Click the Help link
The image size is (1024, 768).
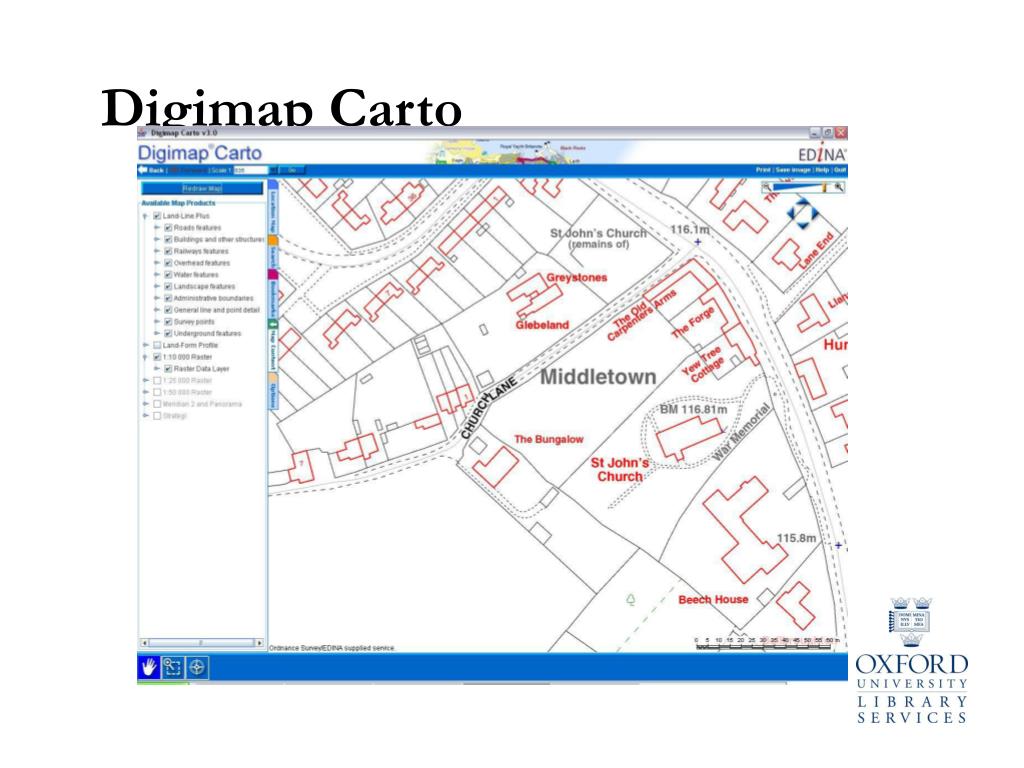pos(822,170)
